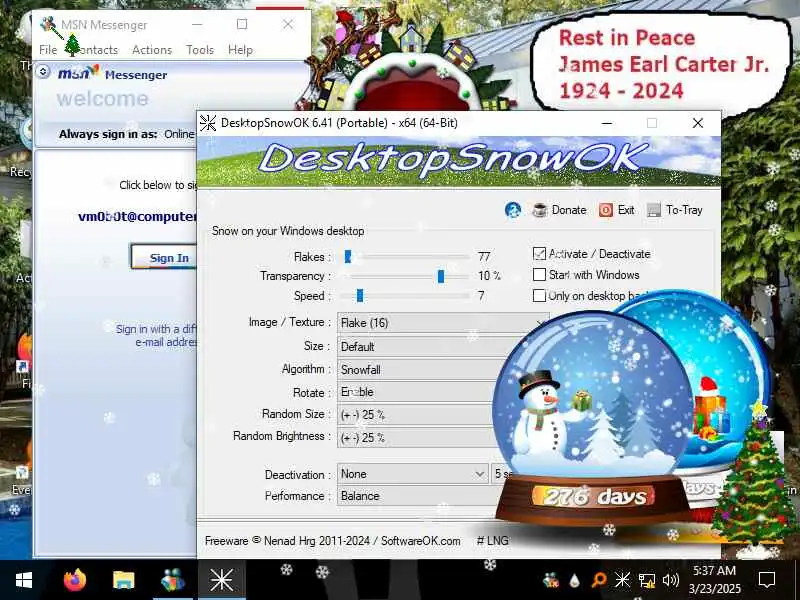Toggle the Activate / Deactivate checkbox

click(x=539, y=254)
